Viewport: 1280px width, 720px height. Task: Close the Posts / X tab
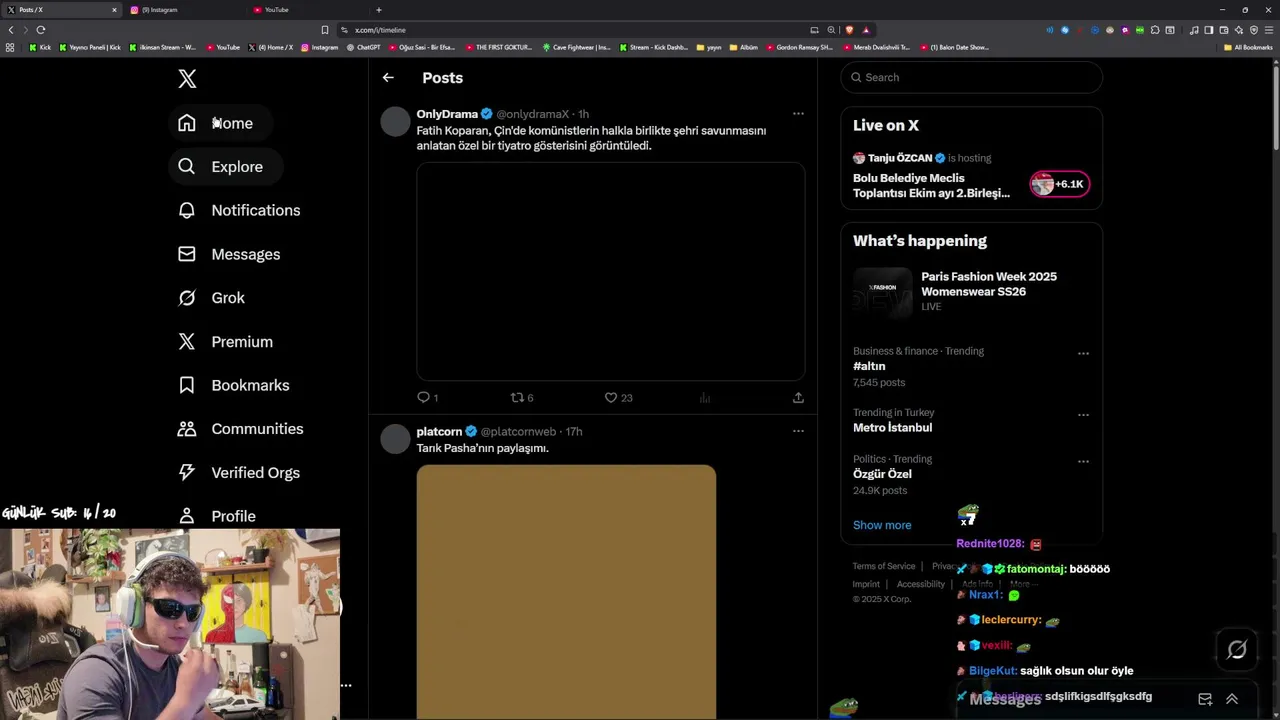click(x=114, y=10)
